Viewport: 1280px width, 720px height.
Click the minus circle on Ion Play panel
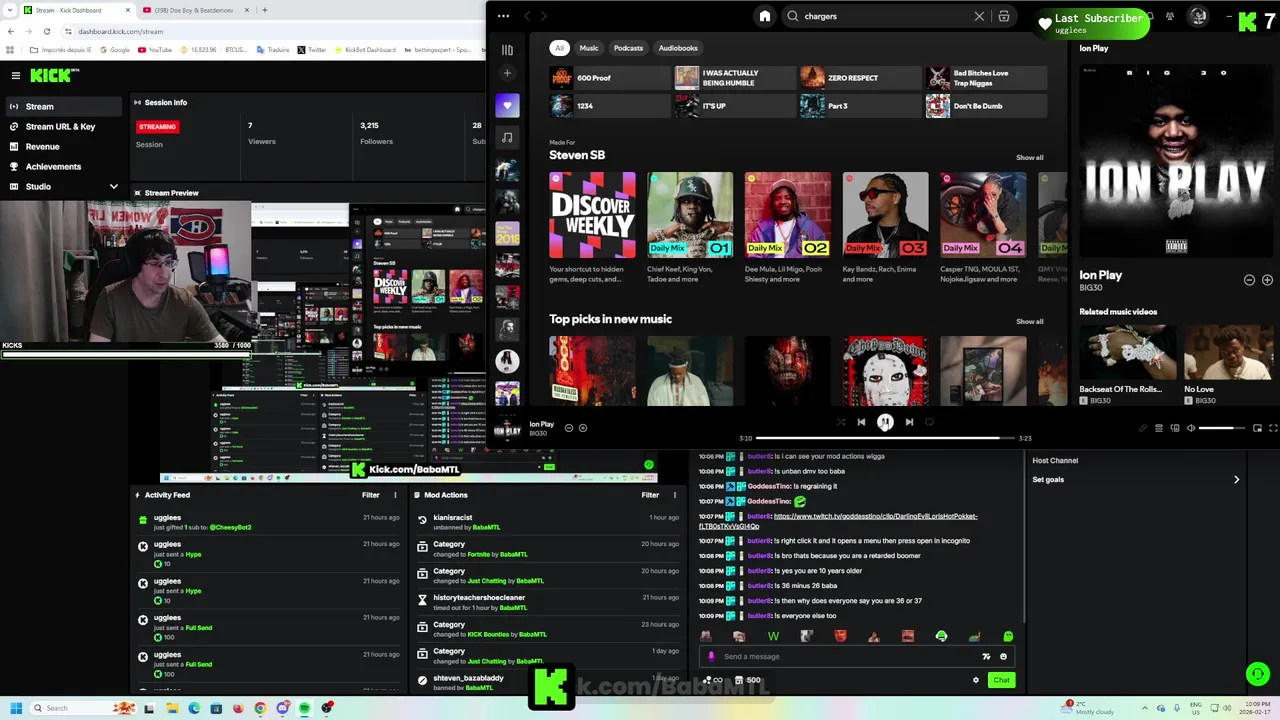1249,280
